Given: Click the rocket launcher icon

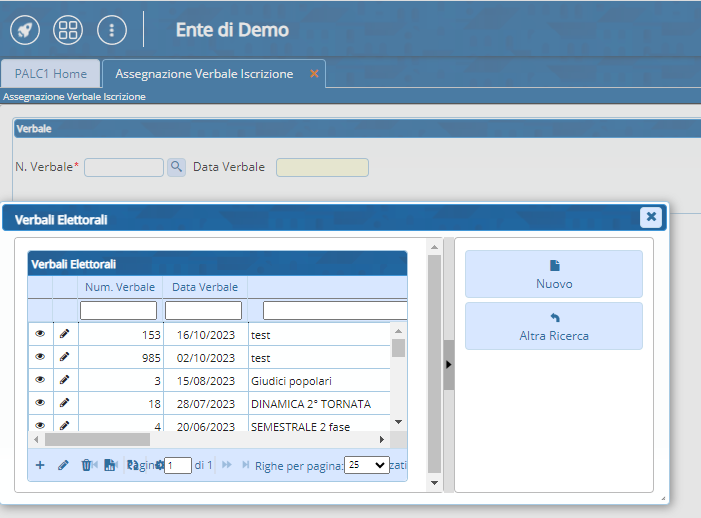Looking at the screenshot, I should coord(25,30).
